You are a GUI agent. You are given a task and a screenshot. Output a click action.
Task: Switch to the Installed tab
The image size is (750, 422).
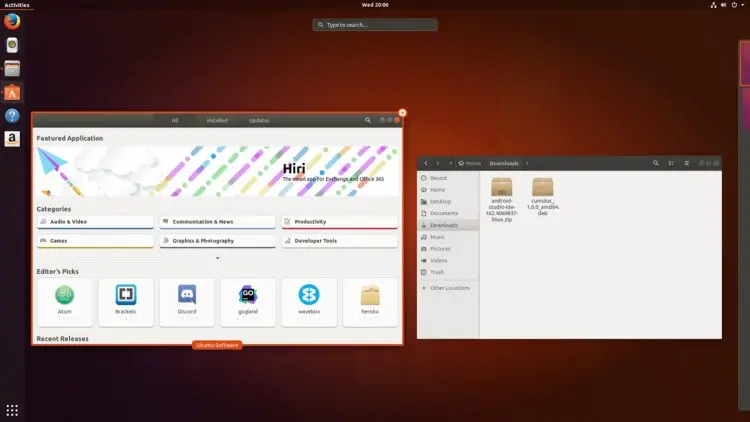pyautogui.click(x=217, y=121)
